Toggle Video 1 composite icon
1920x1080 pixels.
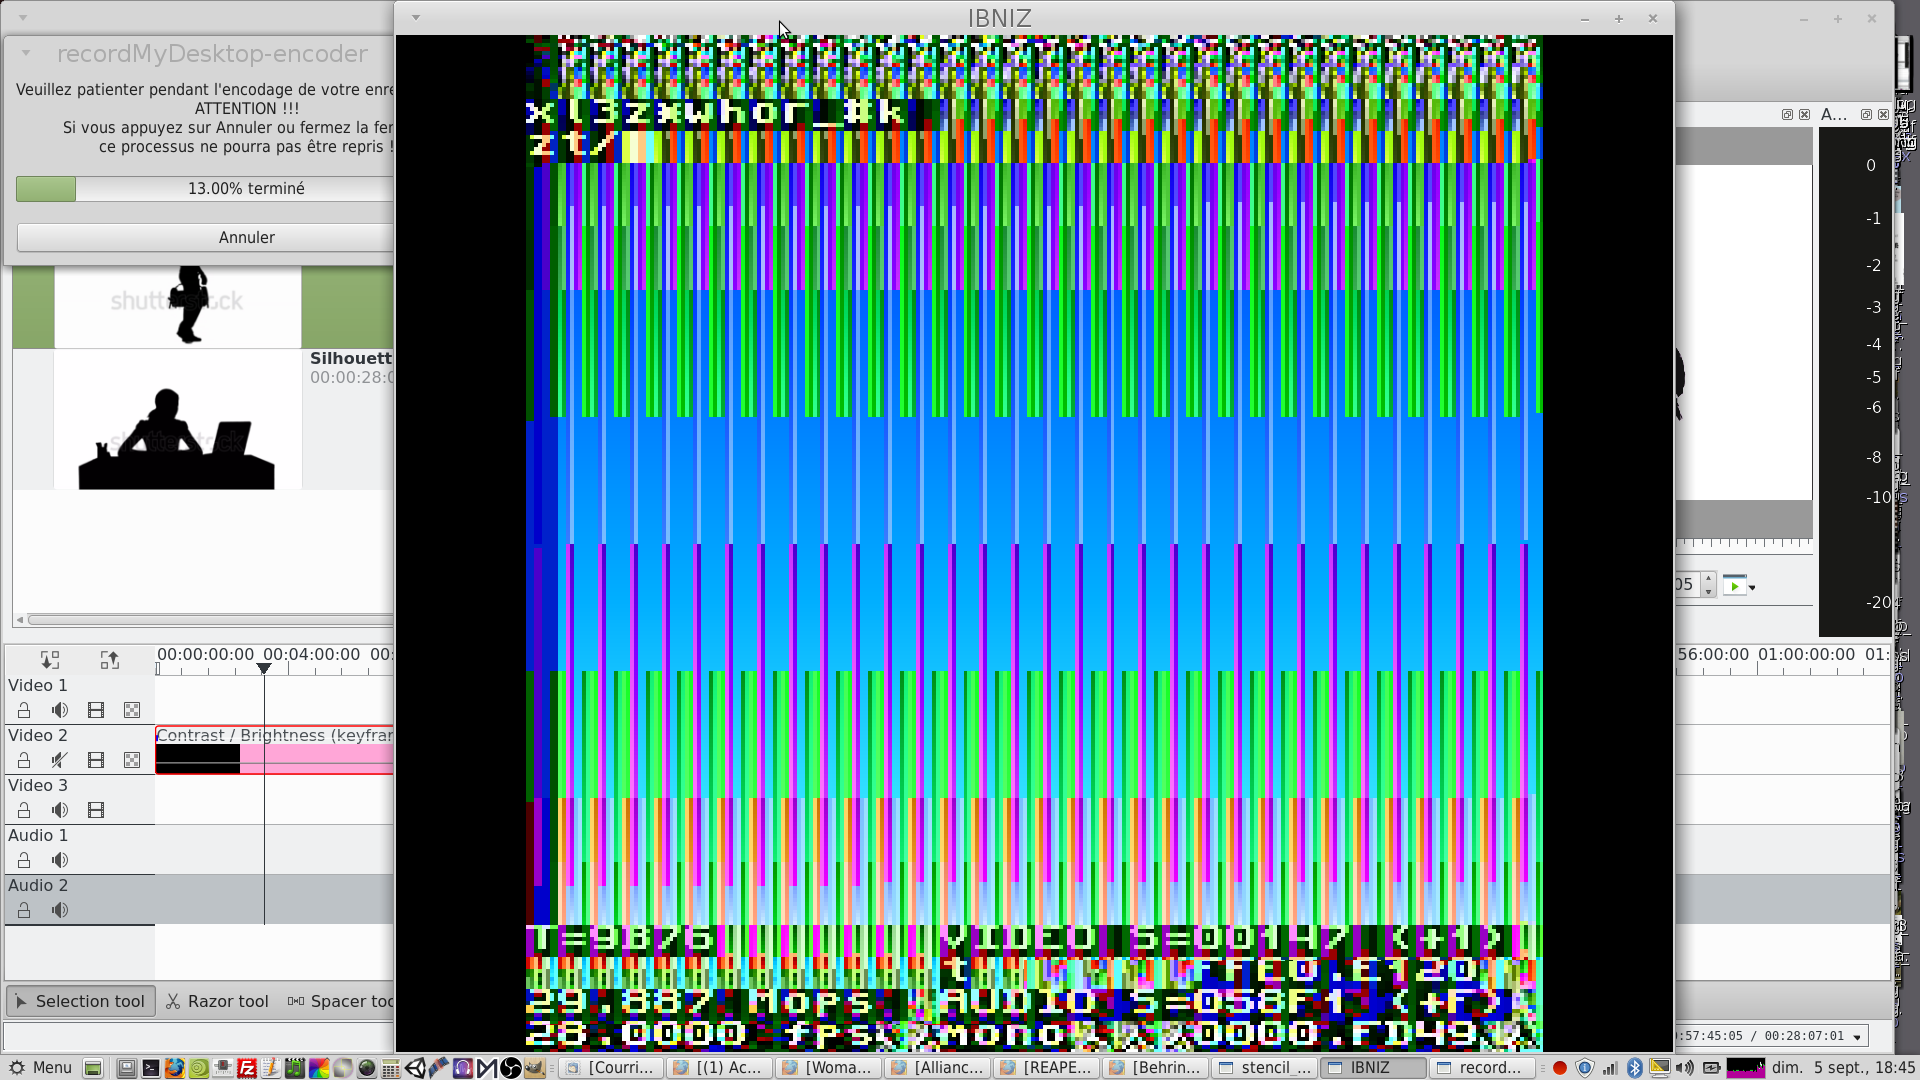(x=132, y=710)
